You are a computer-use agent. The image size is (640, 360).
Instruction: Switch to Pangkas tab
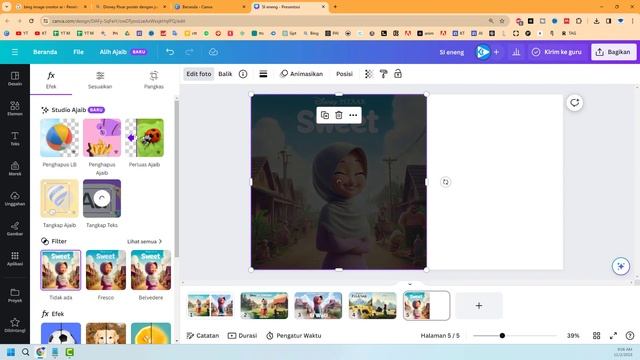pyautogui.click(x=153, y=80)
